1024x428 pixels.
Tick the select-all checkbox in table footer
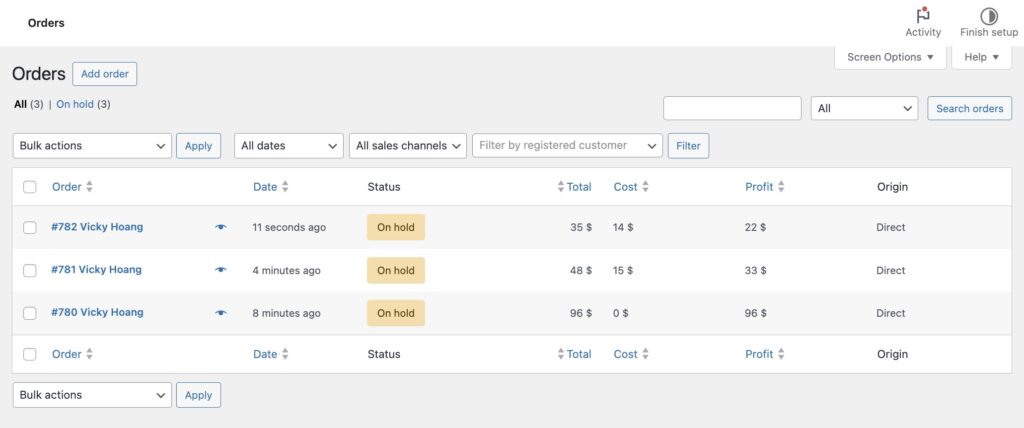click(30, 354)
